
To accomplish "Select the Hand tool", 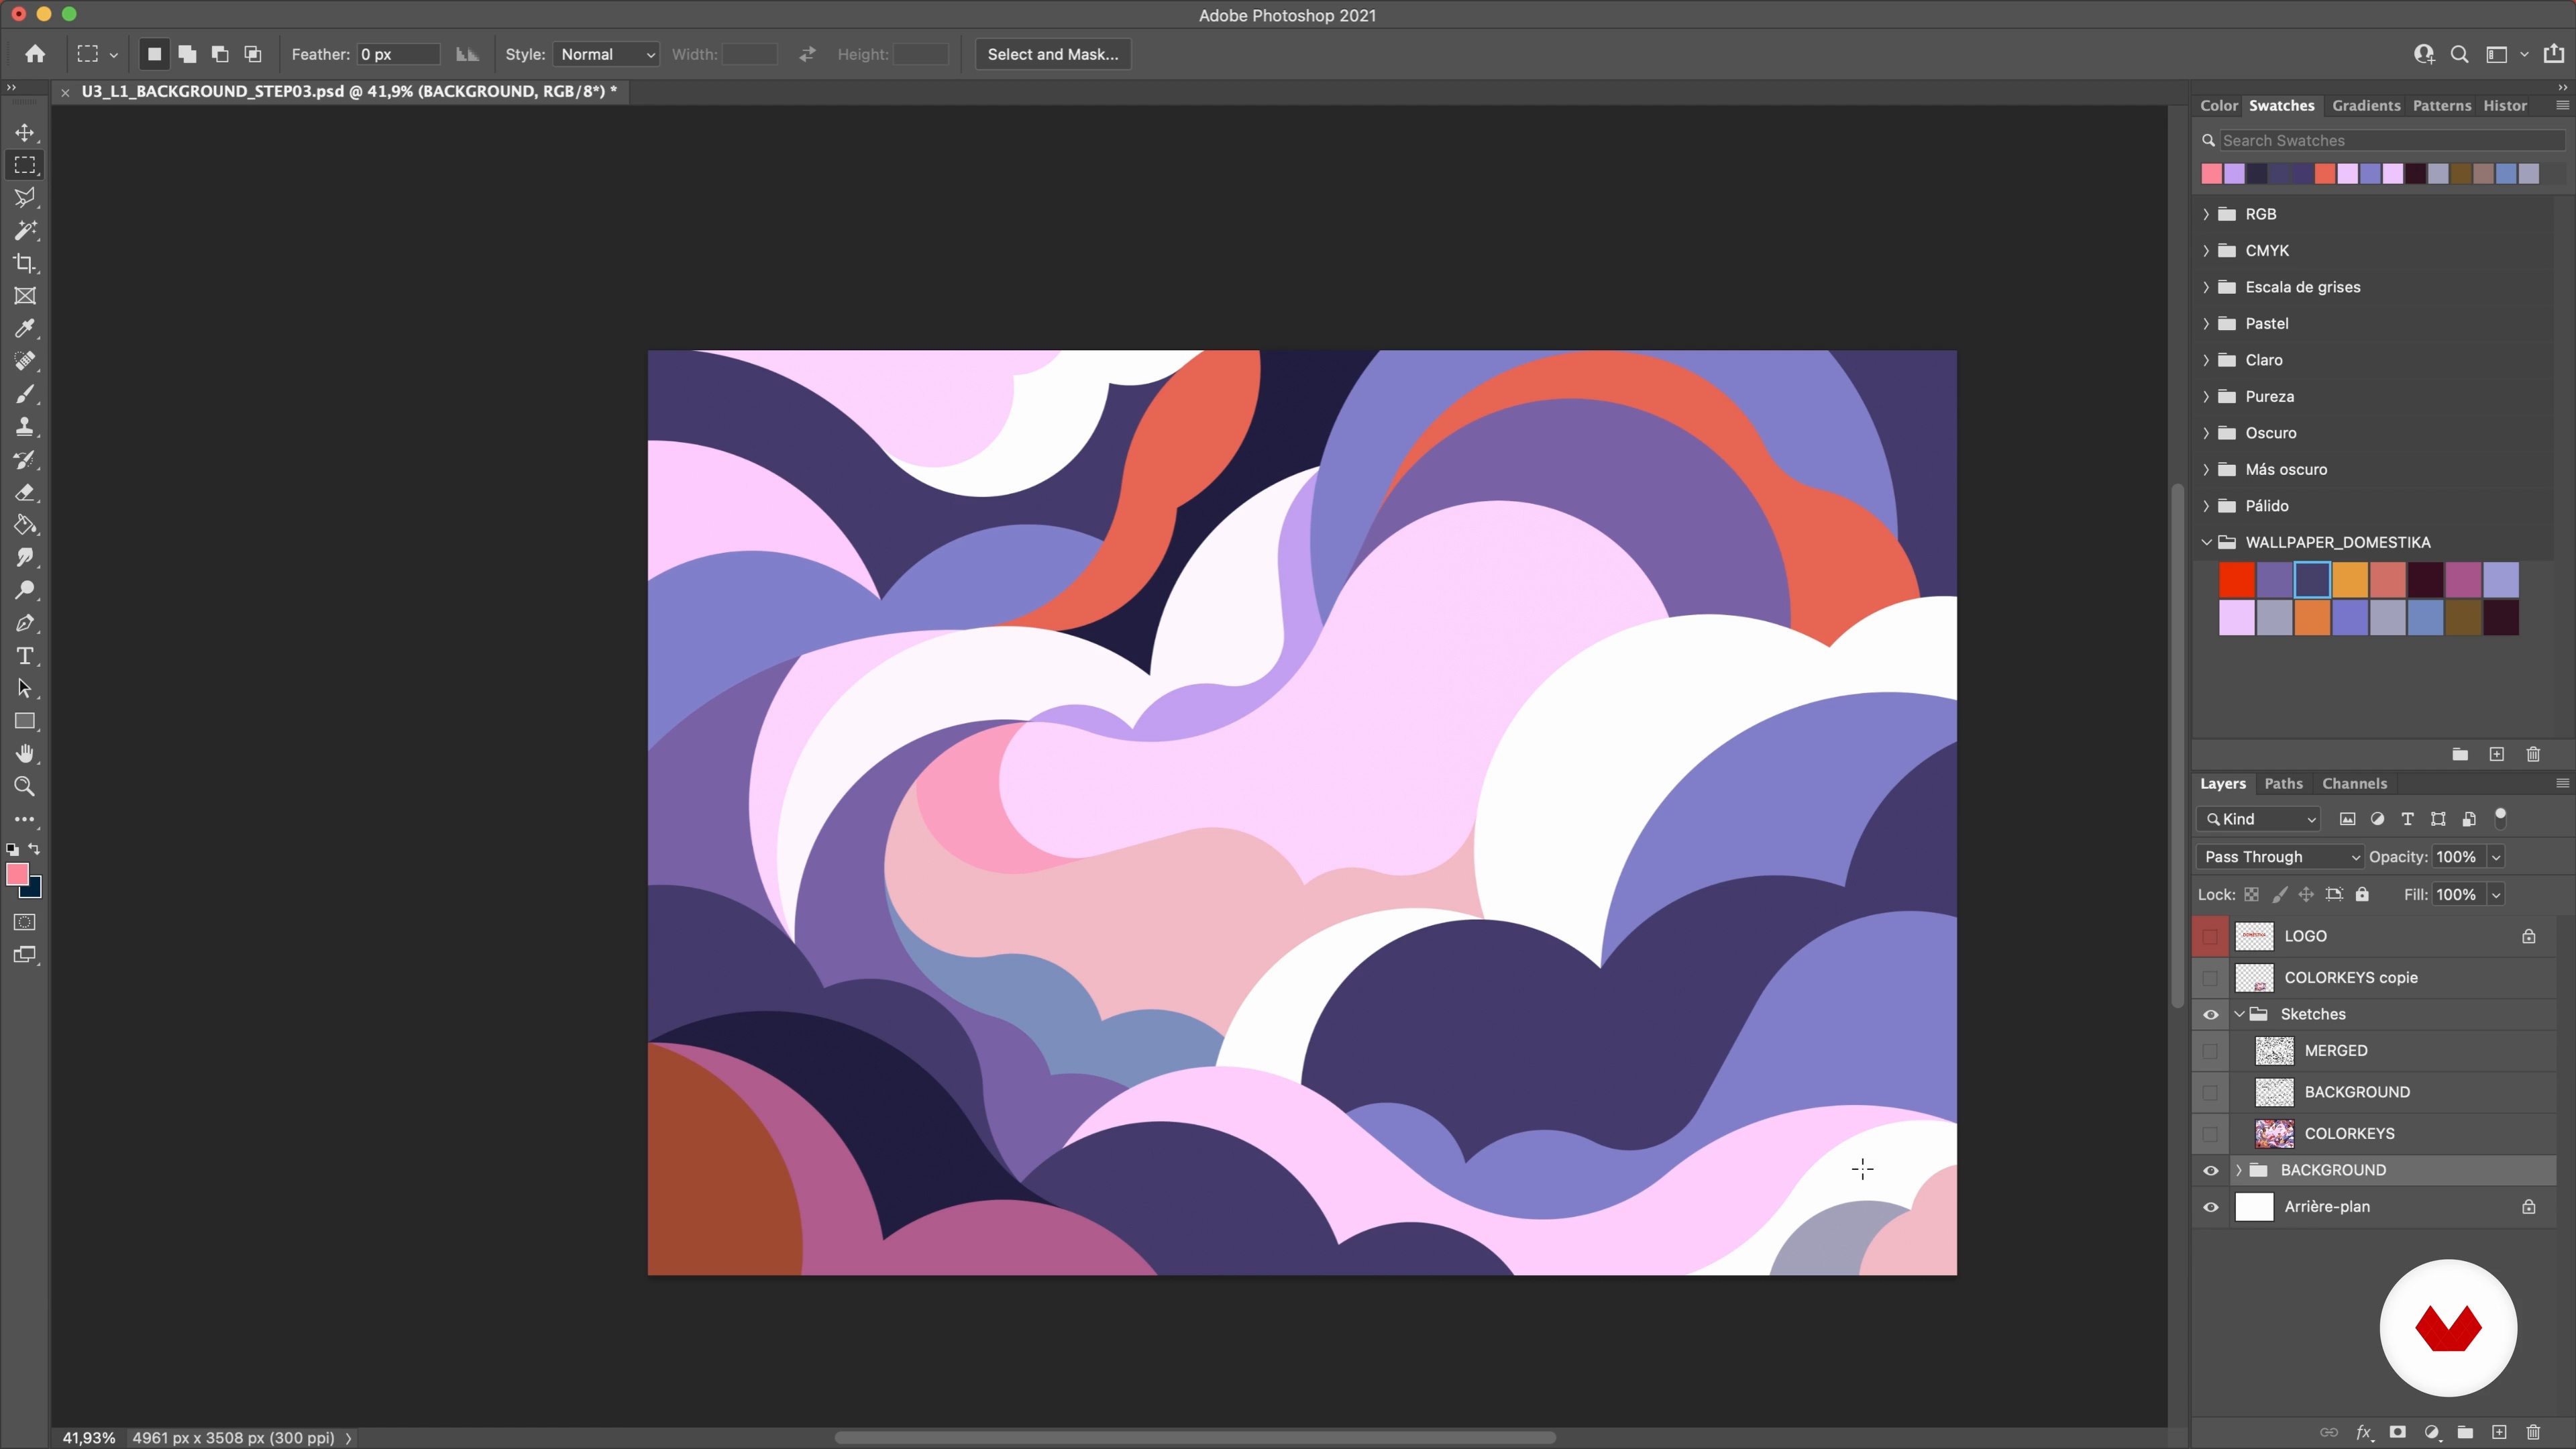I will (x=25, y=754).
